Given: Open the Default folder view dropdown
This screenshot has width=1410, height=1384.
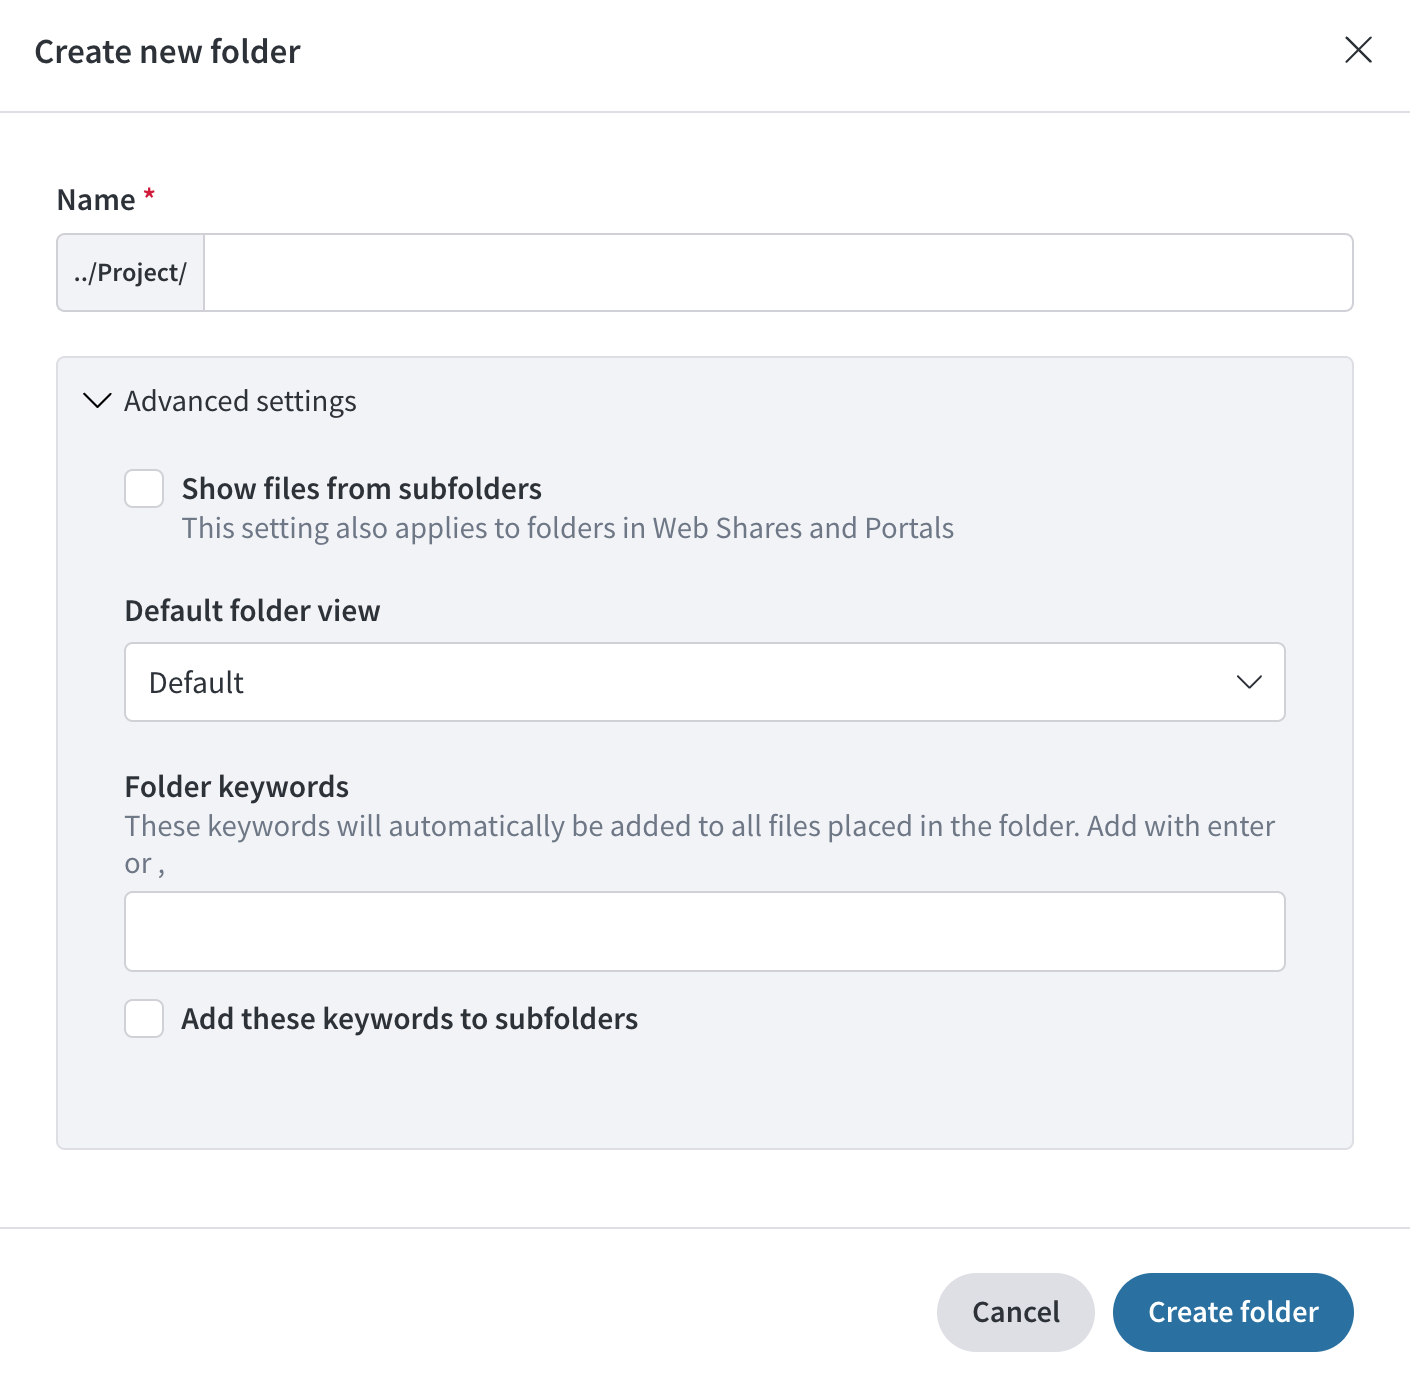Looking at the screenshot, I should pos(705,682).
